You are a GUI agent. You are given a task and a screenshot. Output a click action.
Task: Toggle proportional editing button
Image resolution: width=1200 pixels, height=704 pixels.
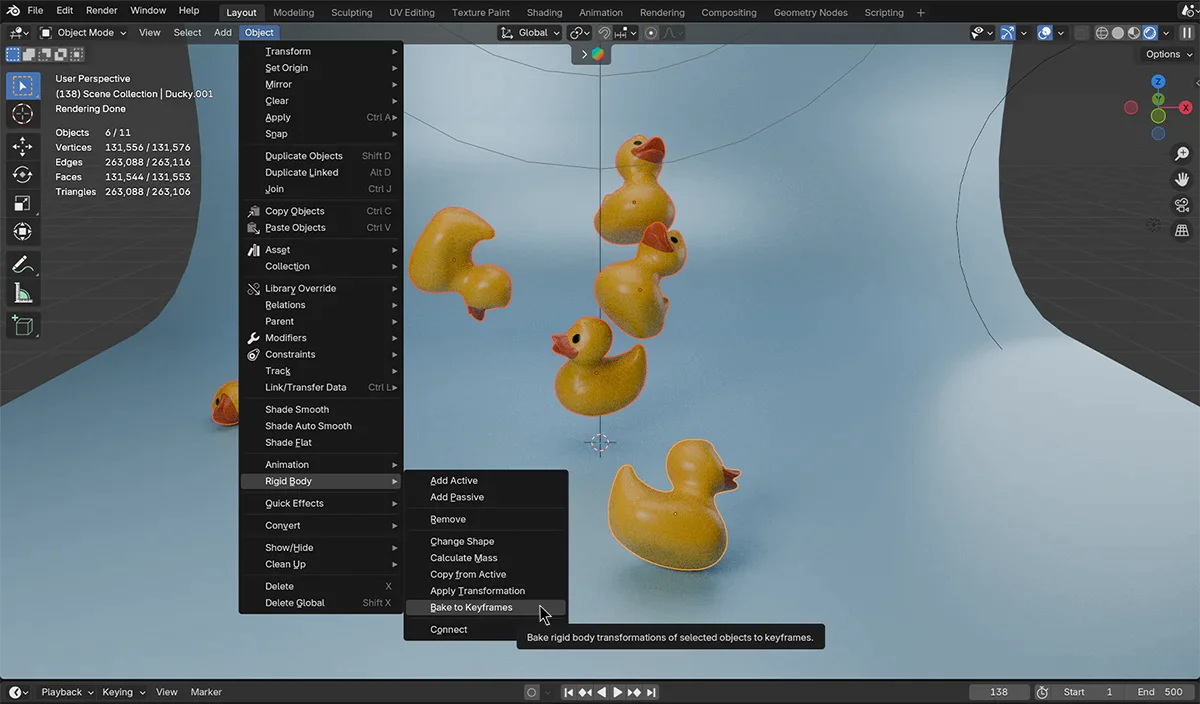point(652,33)
